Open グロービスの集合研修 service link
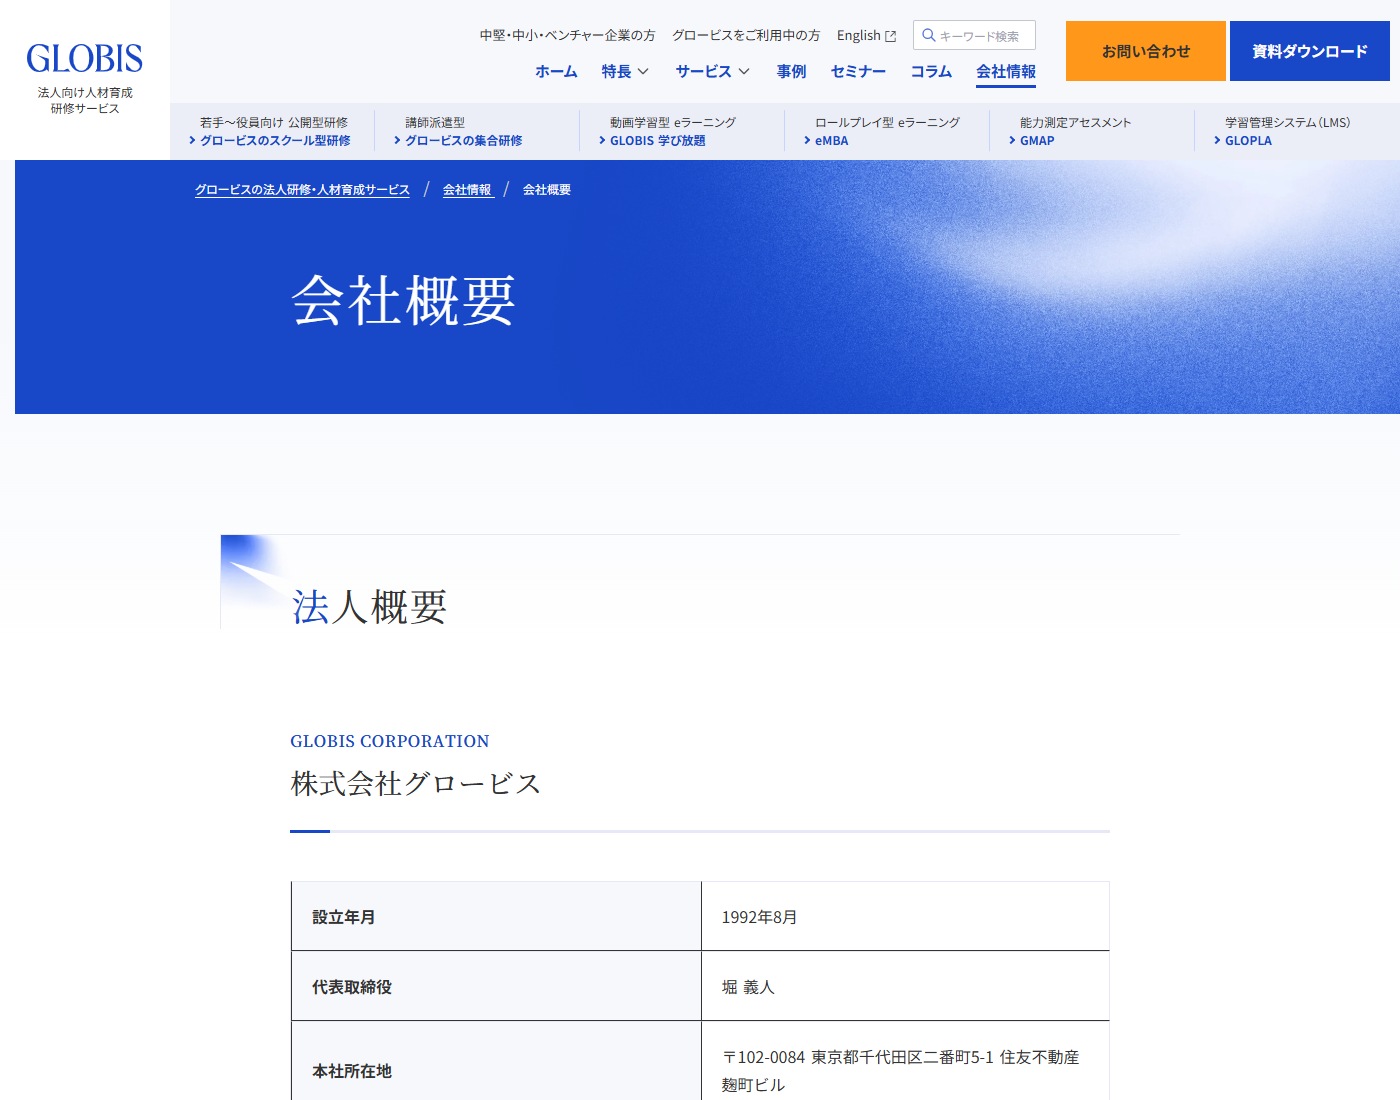 pyautogui.click(x=463, y=141)
